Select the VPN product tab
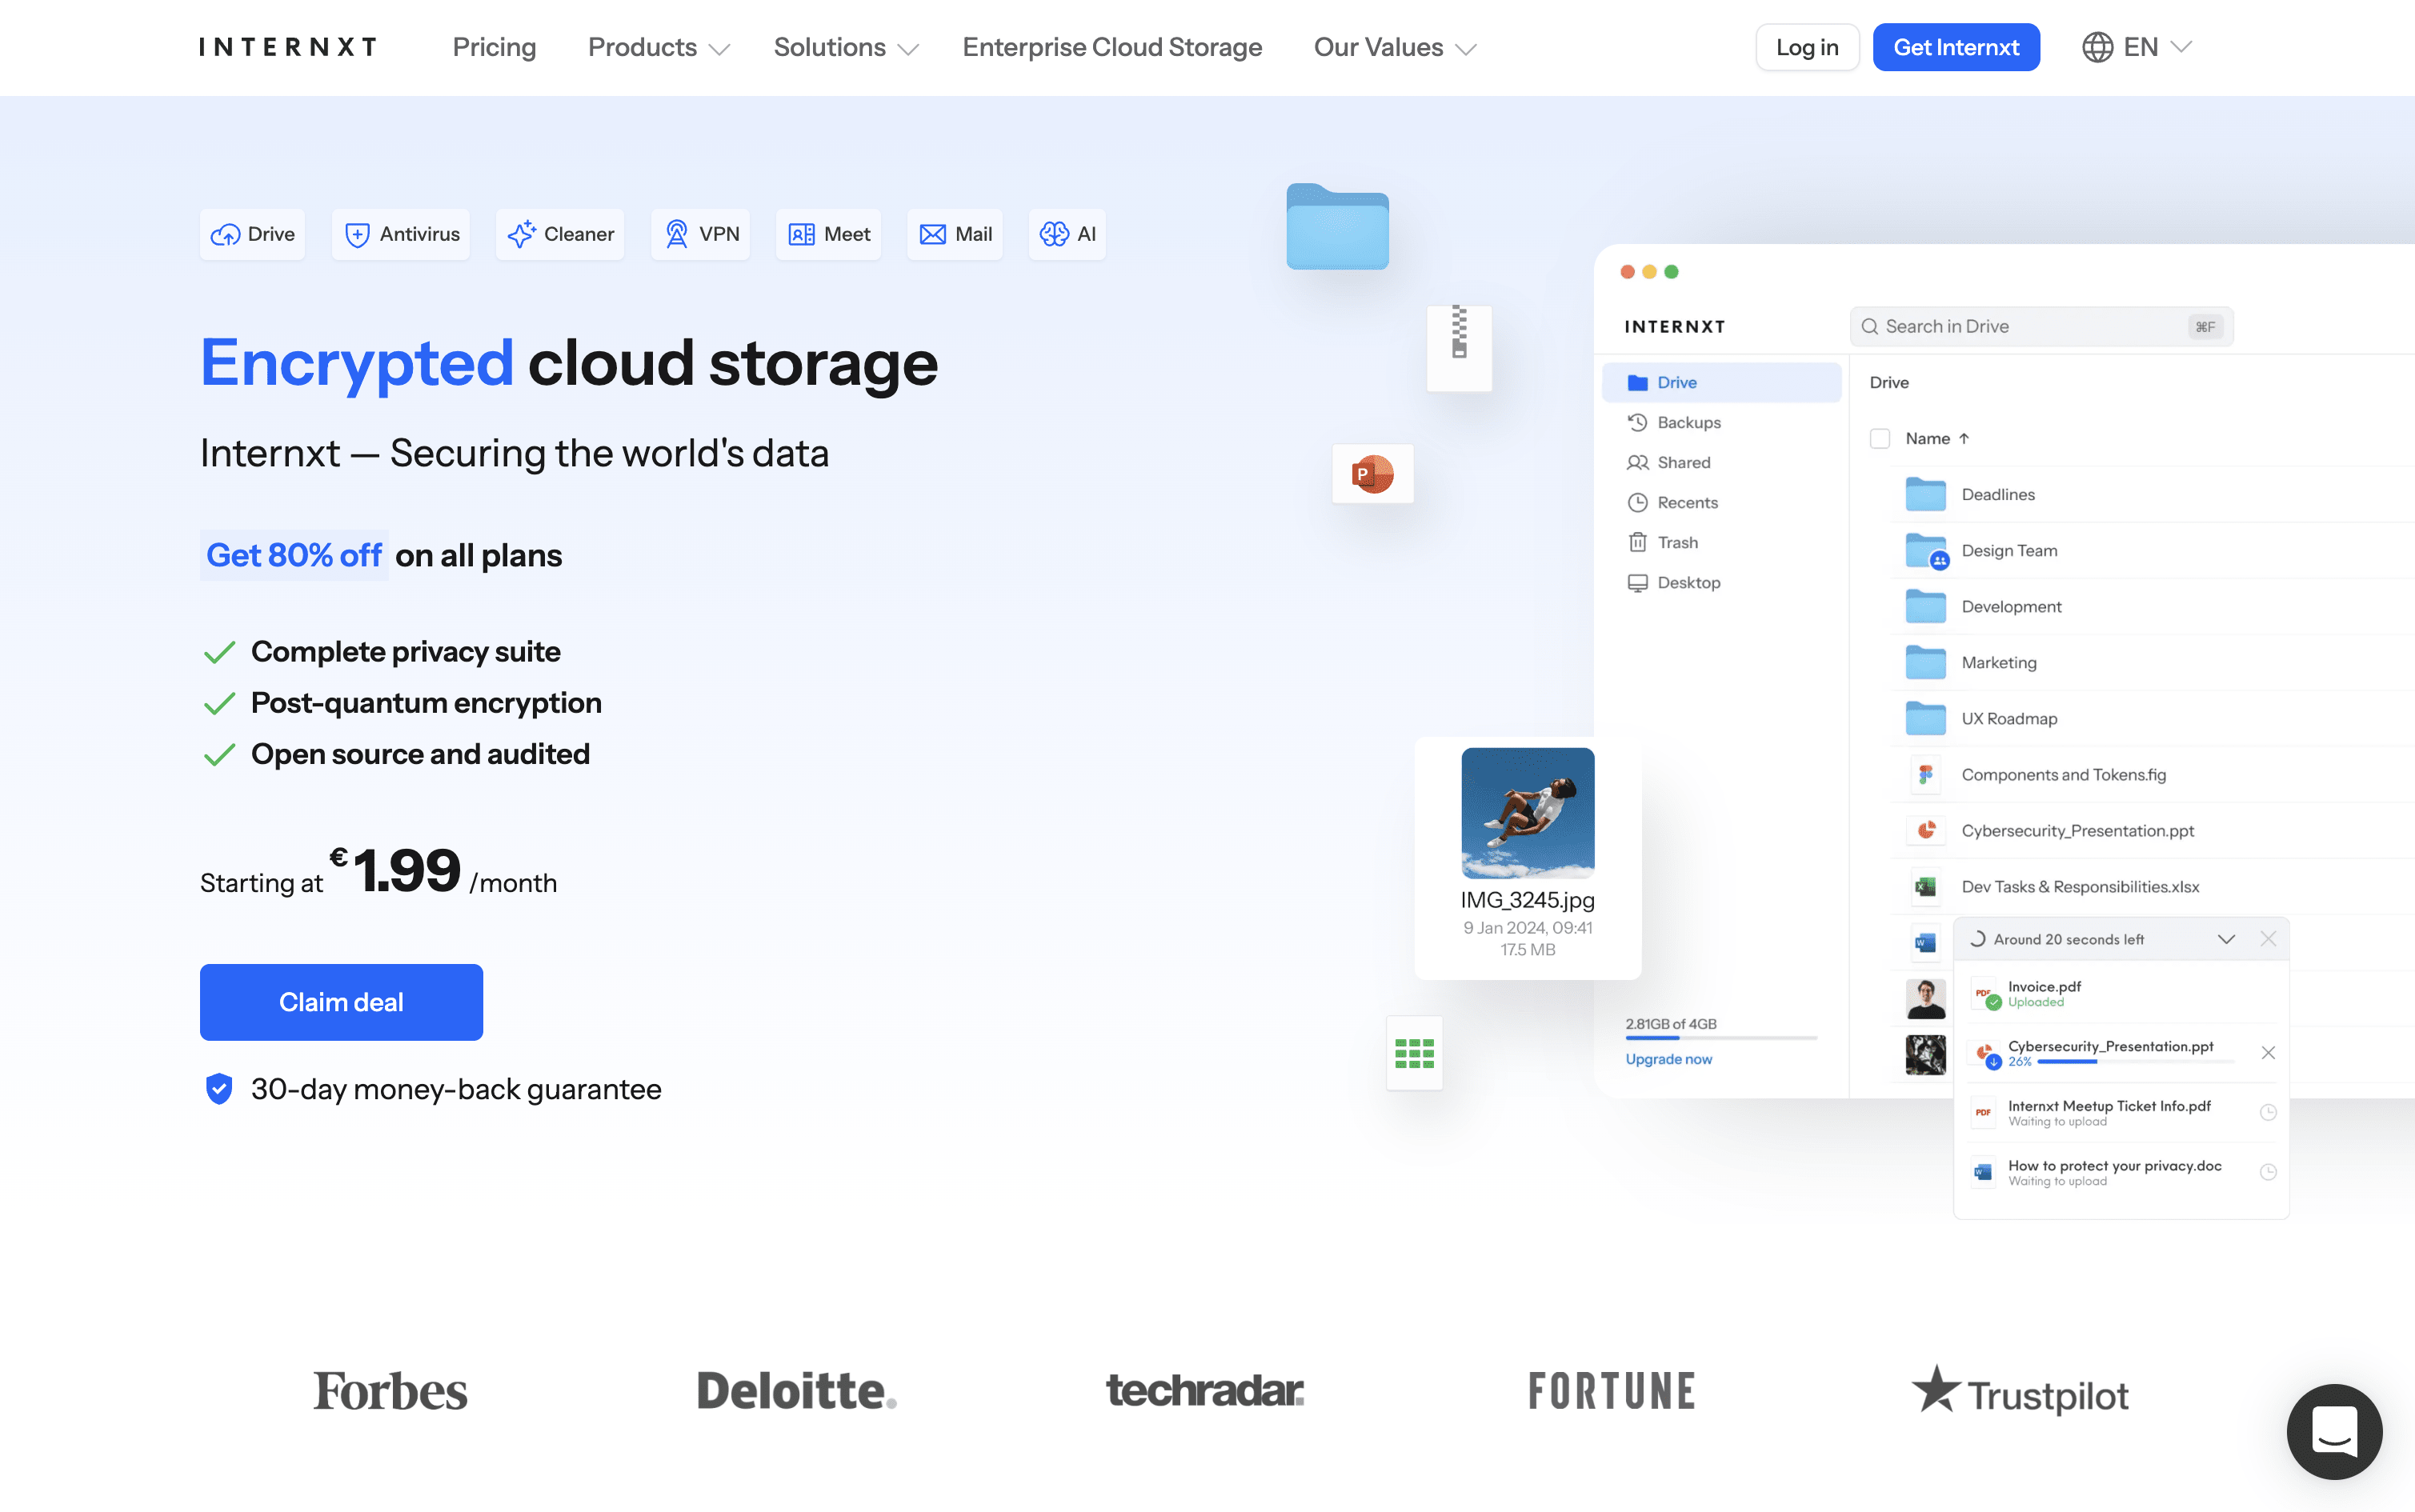 [x=701, y=234]
